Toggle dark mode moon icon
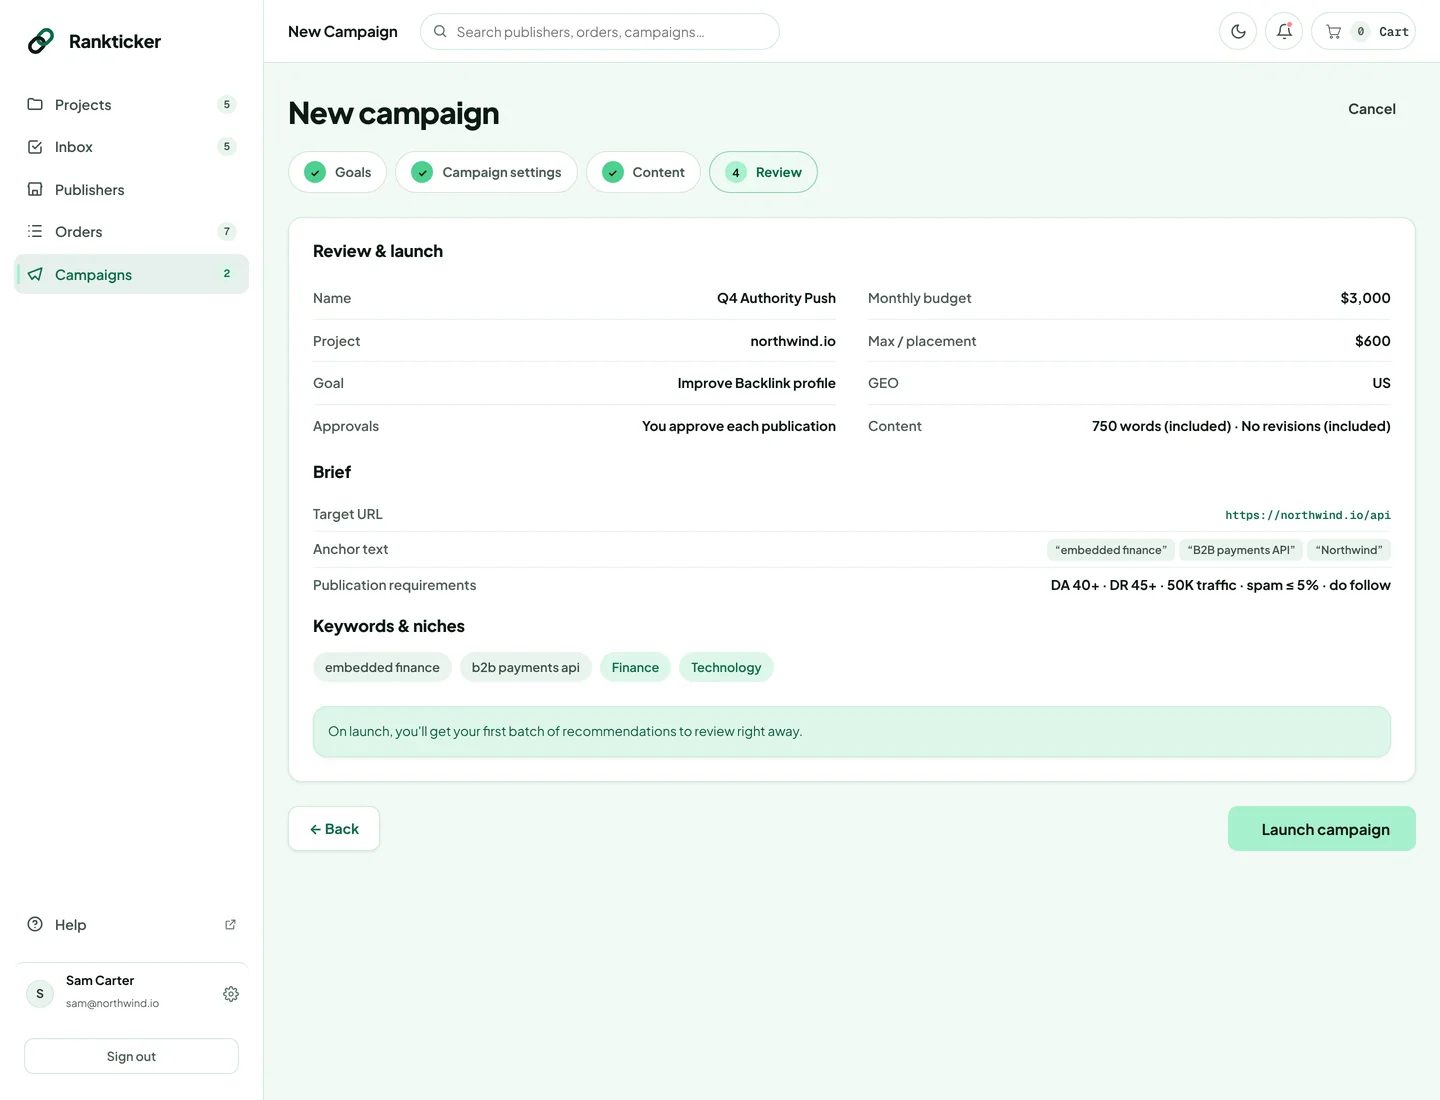Screen dimensions: 1440x1100 point(1238,31)
